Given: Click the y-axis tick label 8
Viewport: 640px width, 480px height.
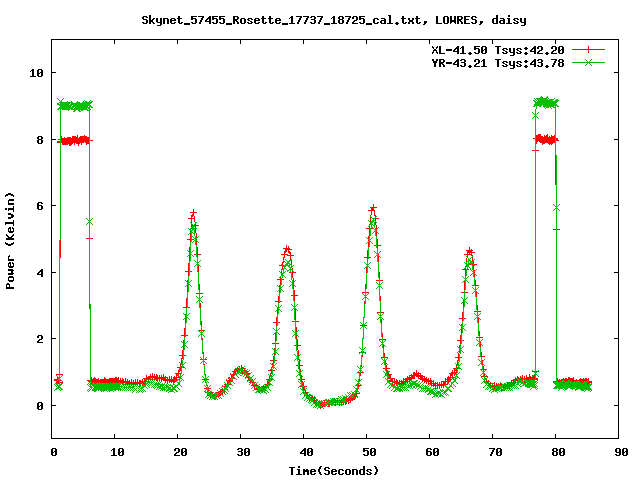Looking at the screenshot, I should [40, 140].
